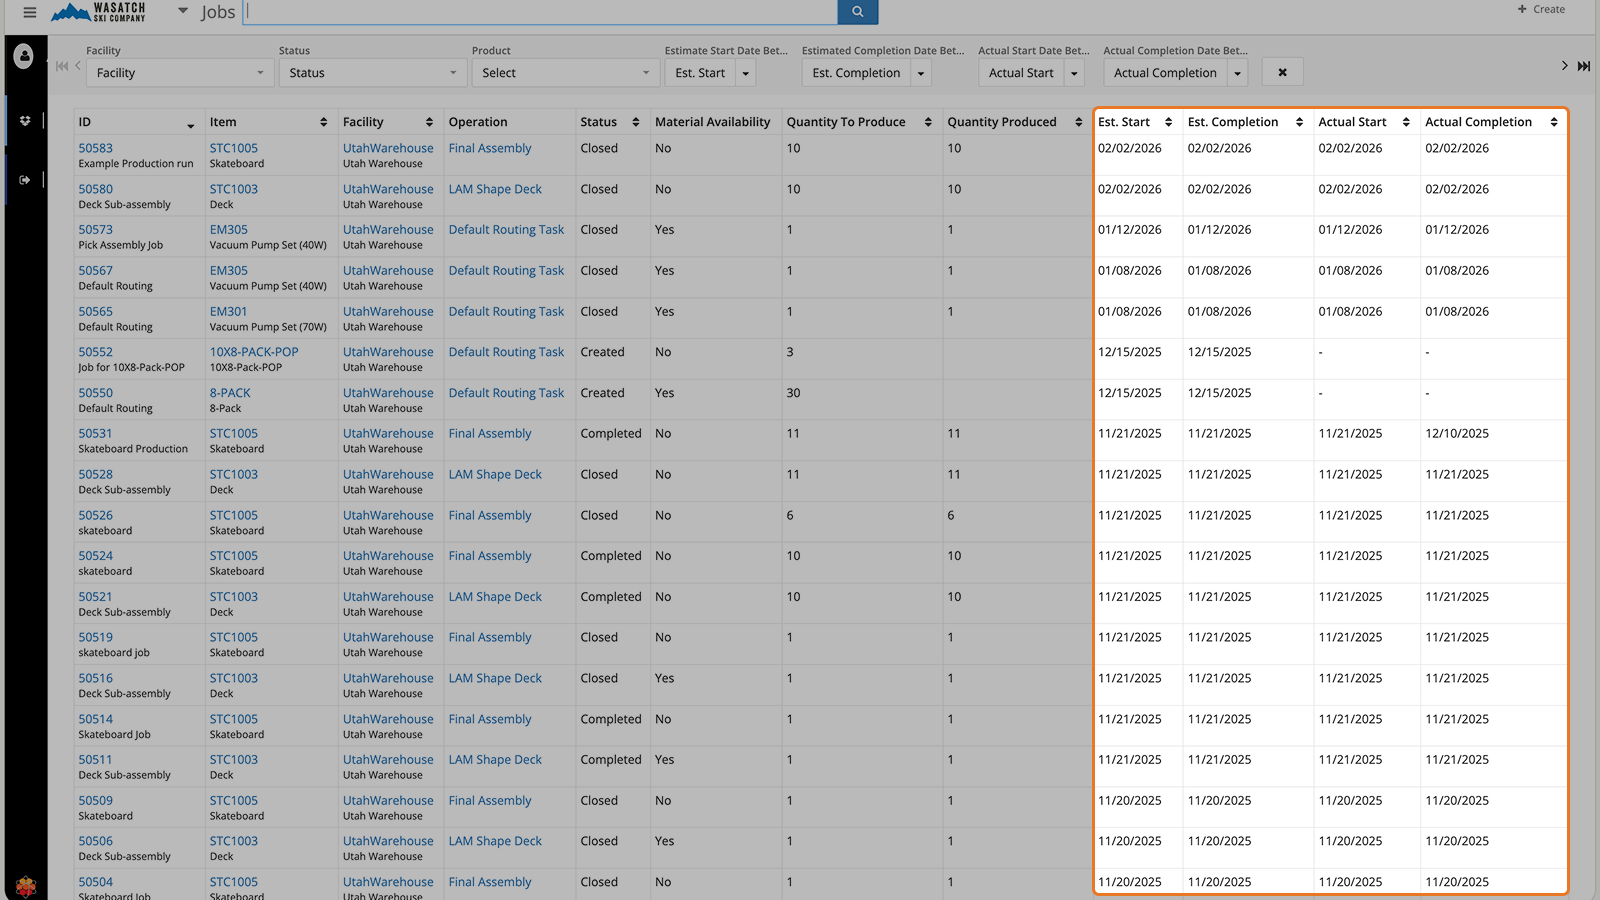1600x900 pixels.
Task: Click the Create button
Action: pyautogui.click(x=1540, y=9)
